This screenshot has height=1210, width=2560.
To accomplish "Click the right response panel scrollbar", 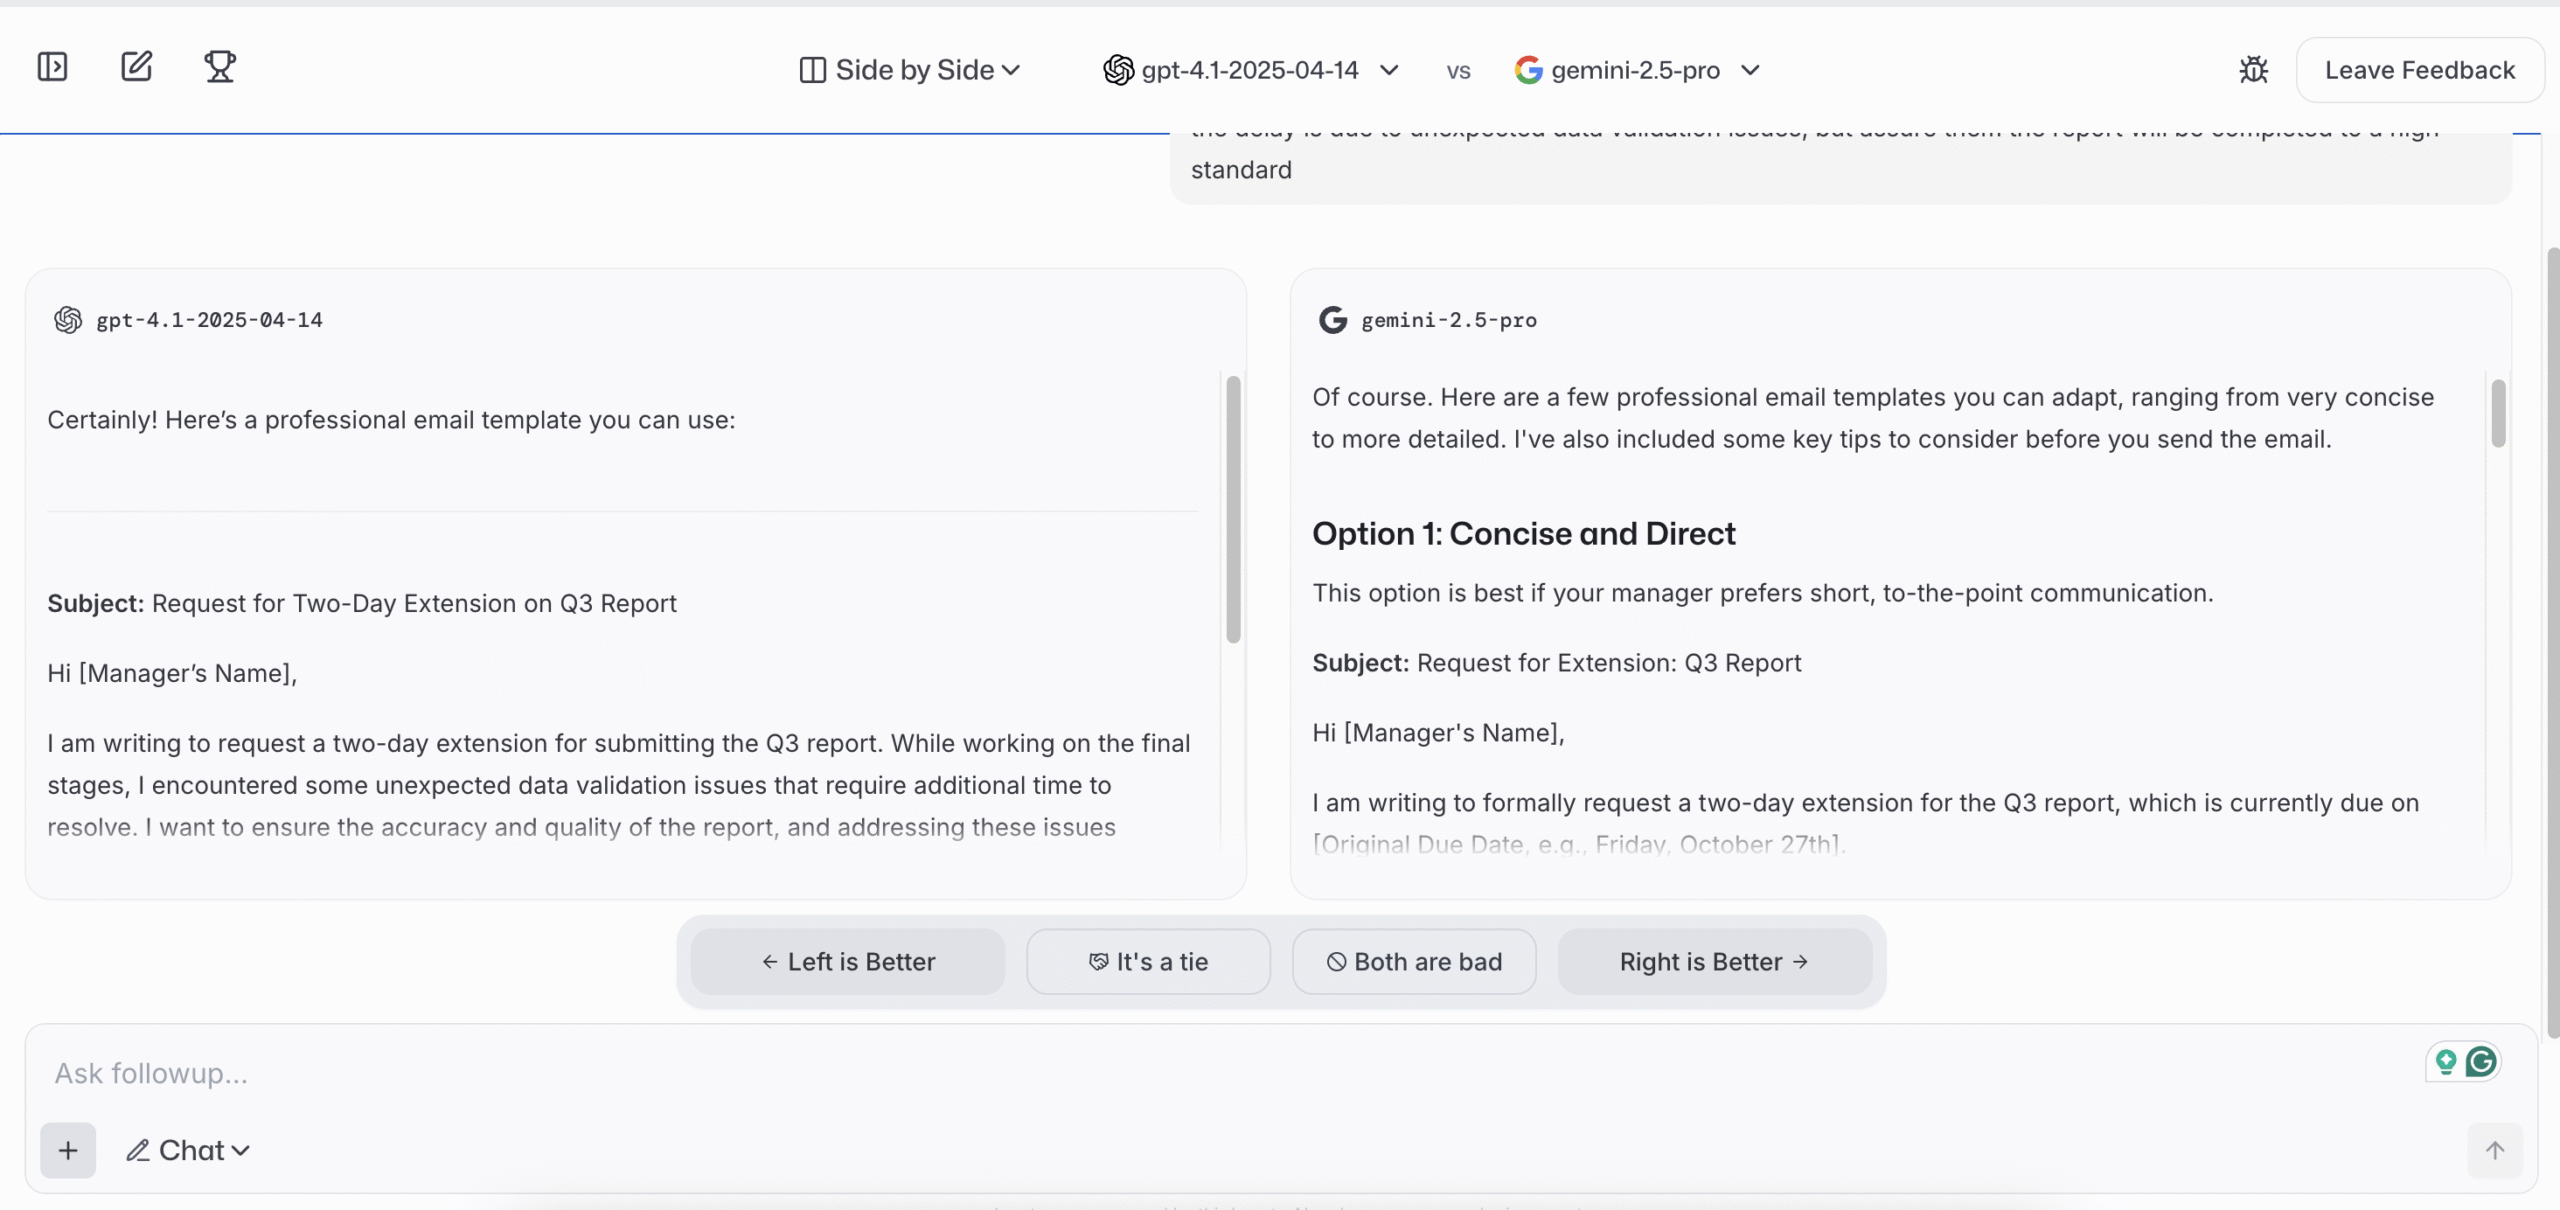I will [2498, 412].
